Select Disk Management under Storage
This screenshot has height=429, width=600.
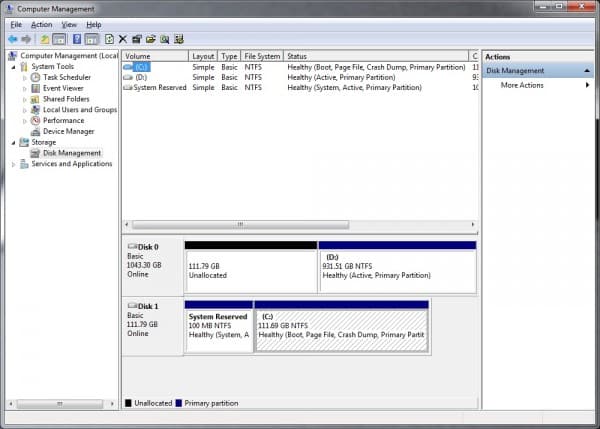pos(72,153)
